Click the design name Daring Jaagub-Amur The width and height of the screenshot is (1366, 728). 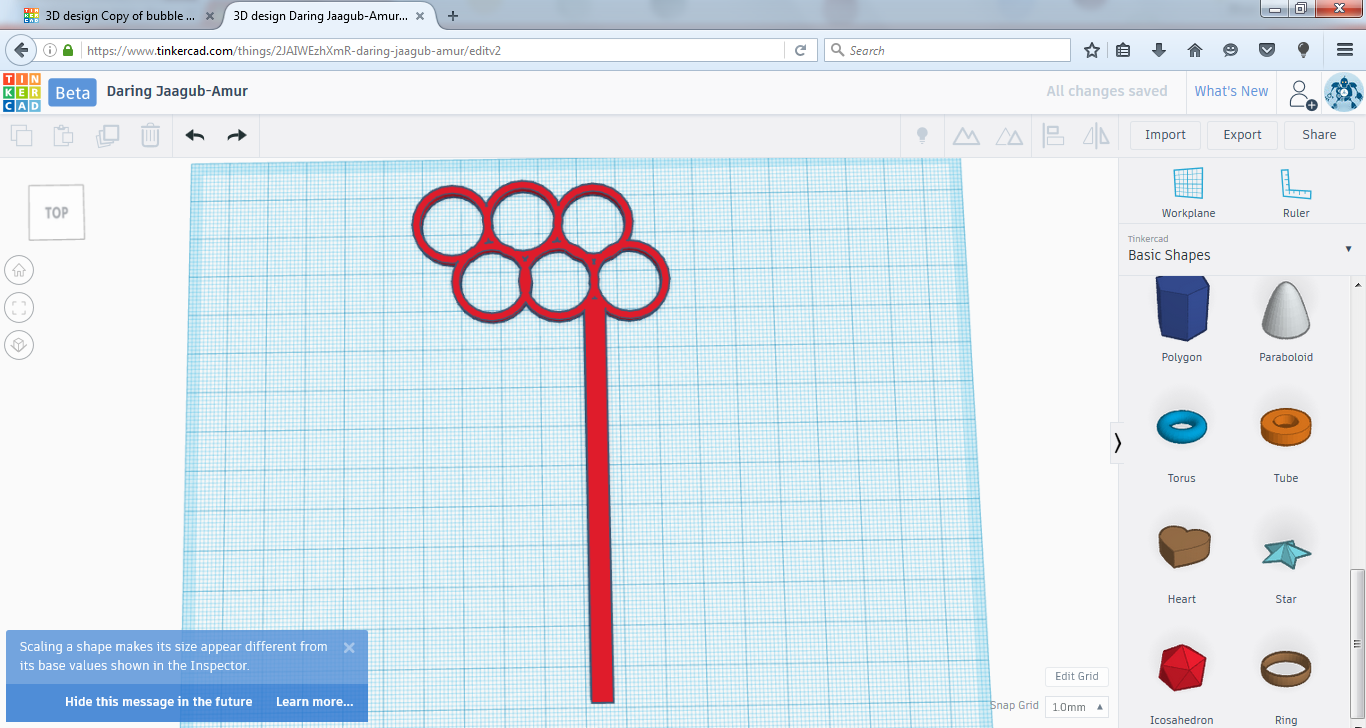pos(177,91)
